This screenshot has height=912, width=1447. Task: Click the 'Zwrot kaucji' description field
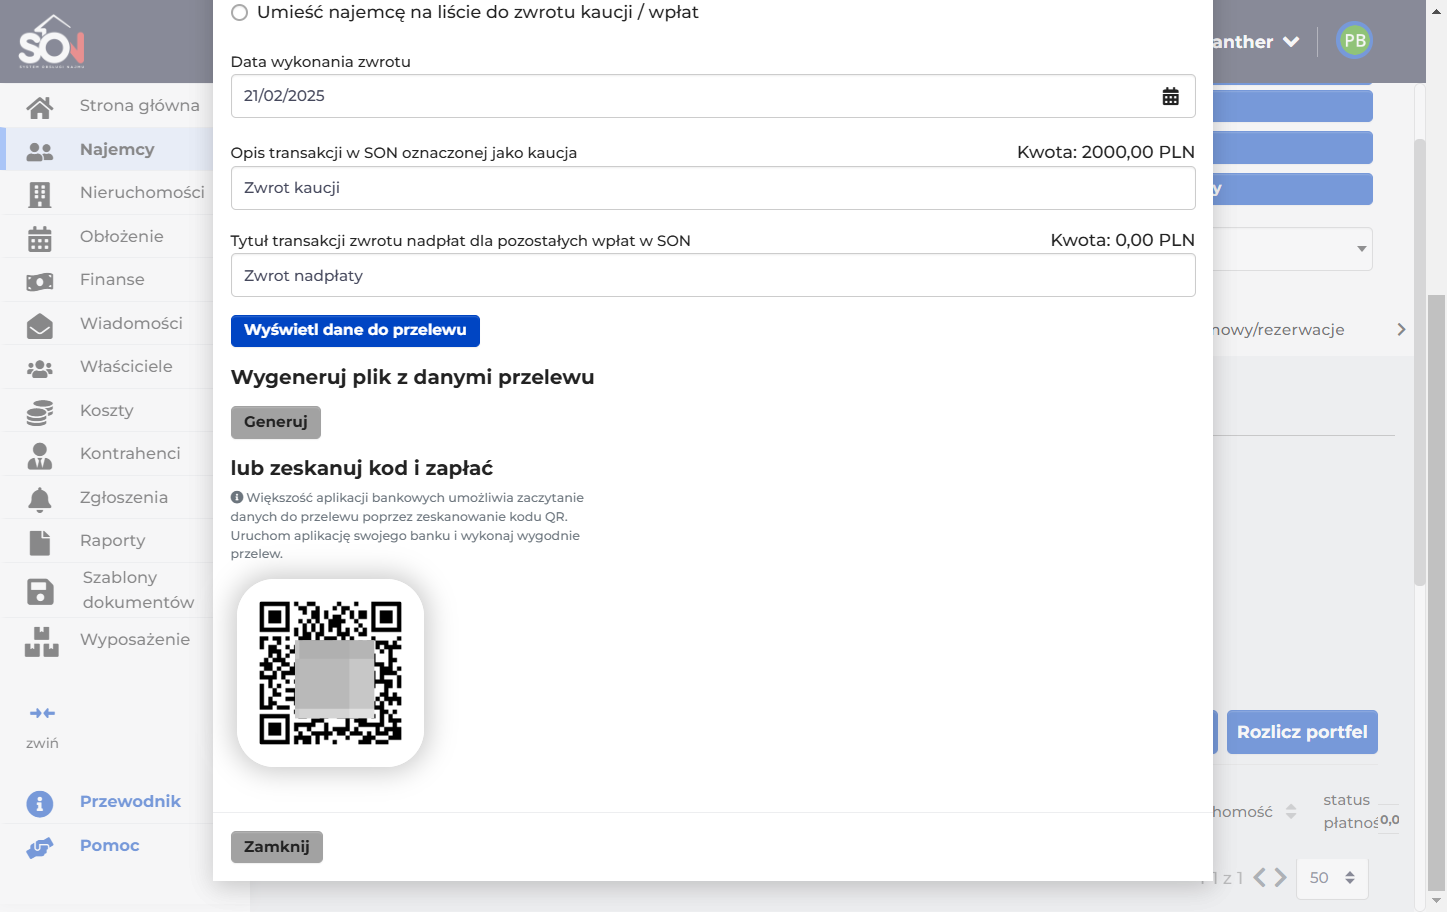(x=713, y=188)
